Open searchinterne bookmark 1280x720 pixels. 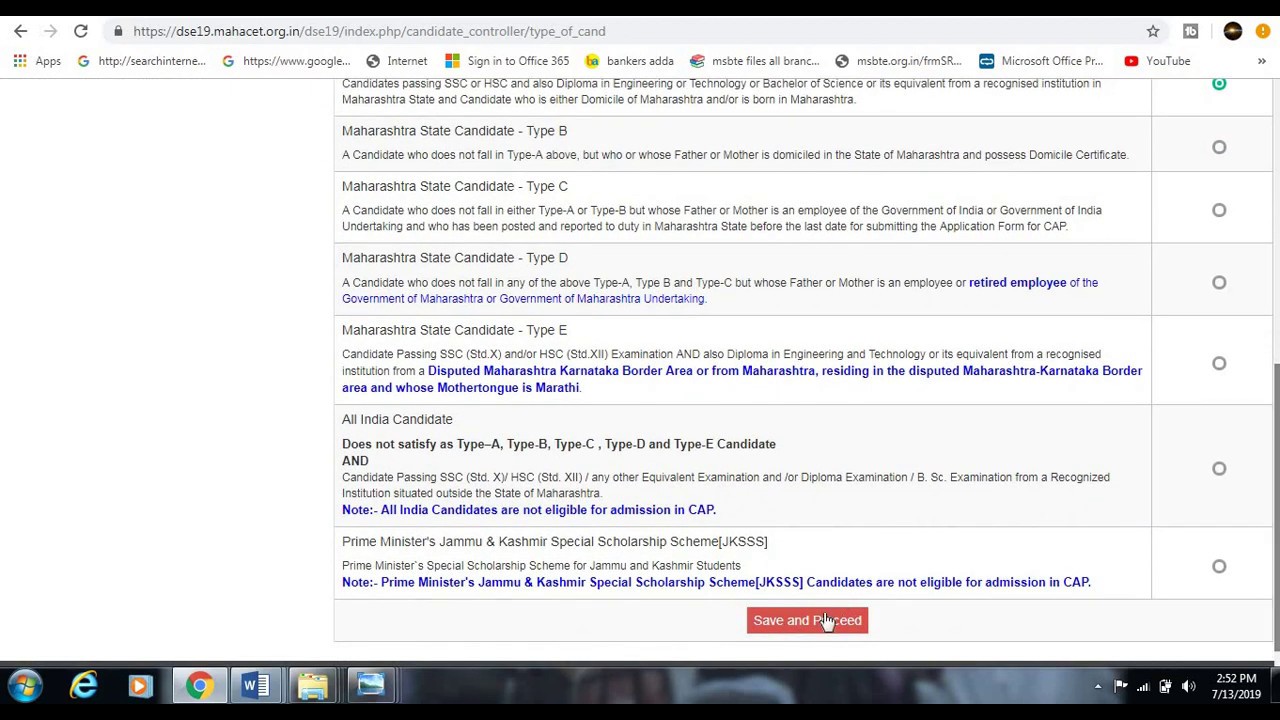pos(140,61)
